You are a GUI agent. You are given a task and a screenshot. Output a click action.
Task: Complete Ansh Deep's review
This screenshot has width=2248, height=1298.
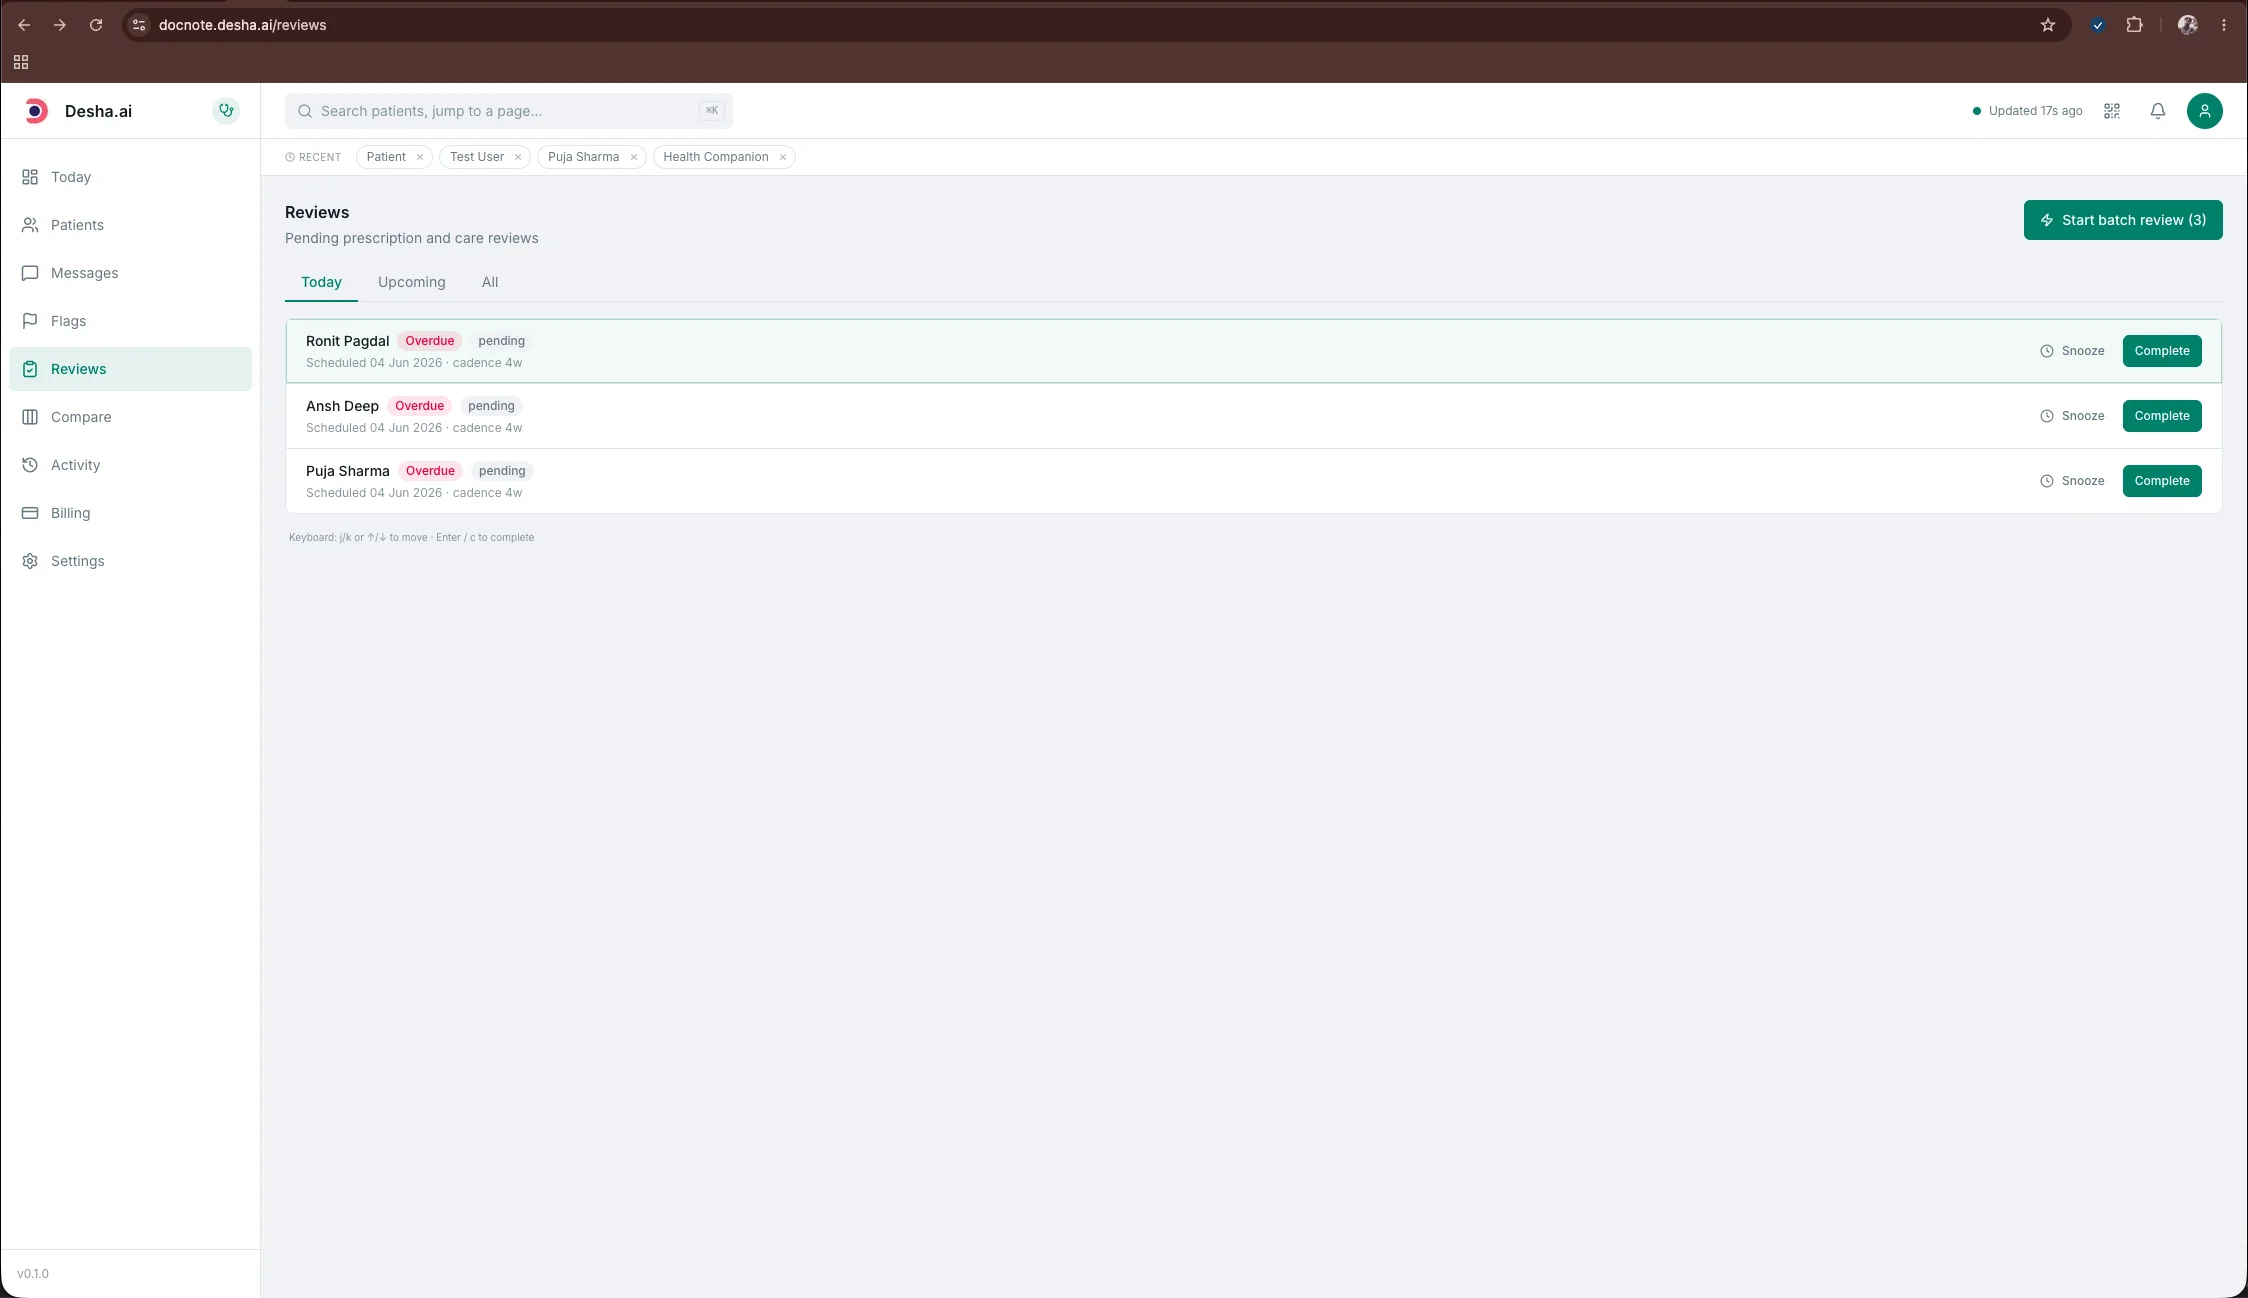[2162, 416]
